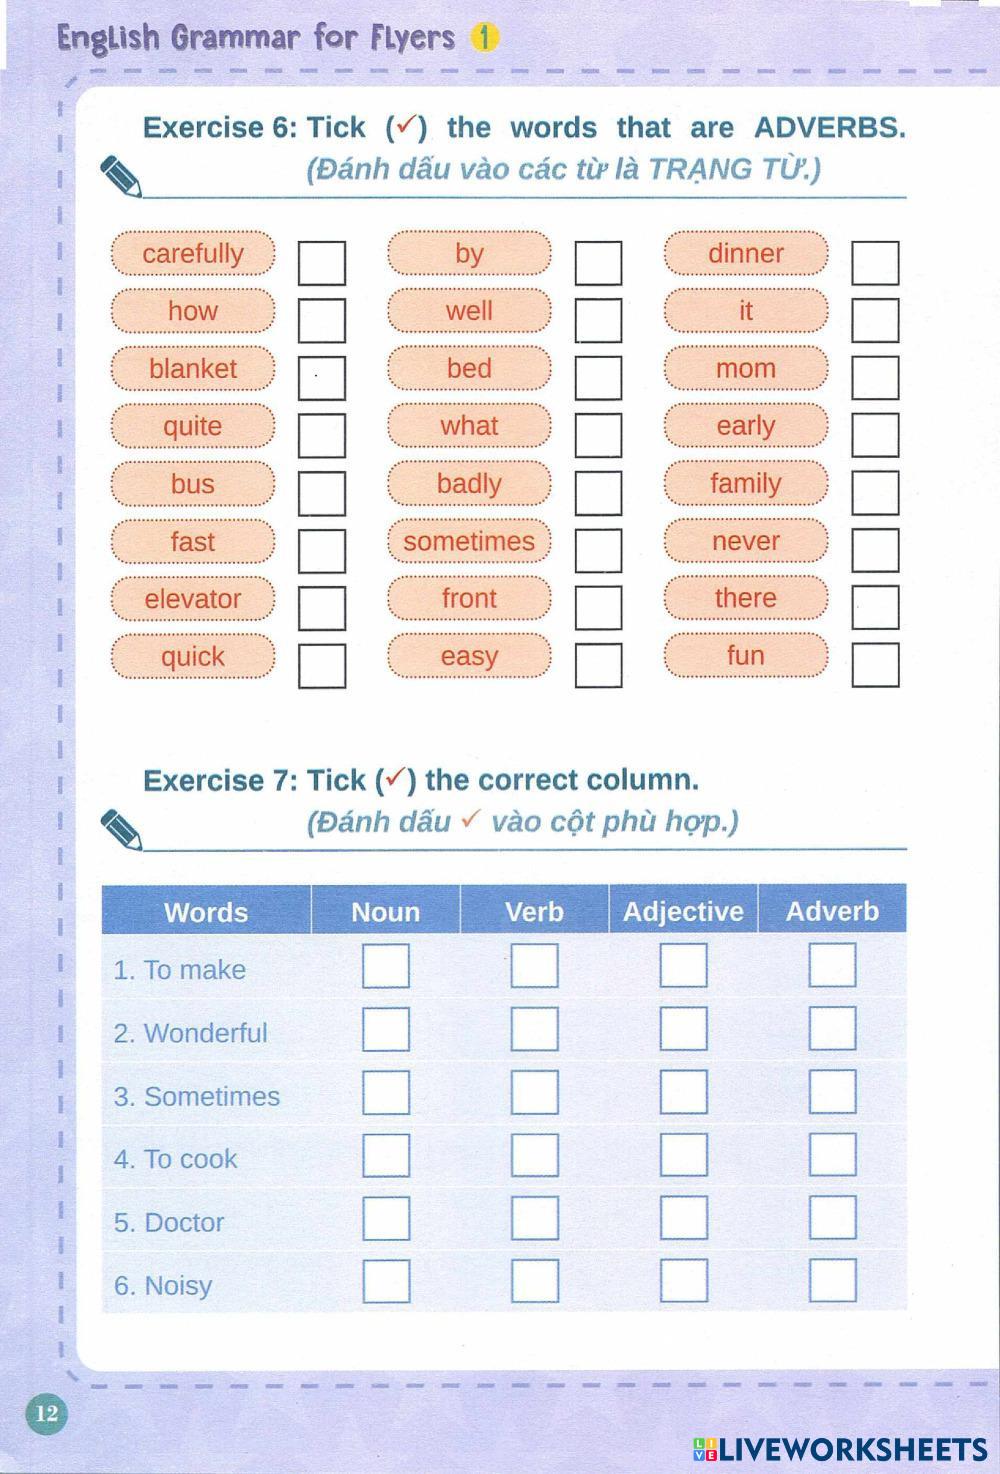This screenshot has height=1474, width=1000.
Task: Check the Adjective box for "Noisy"
Action: point(684,1281)
